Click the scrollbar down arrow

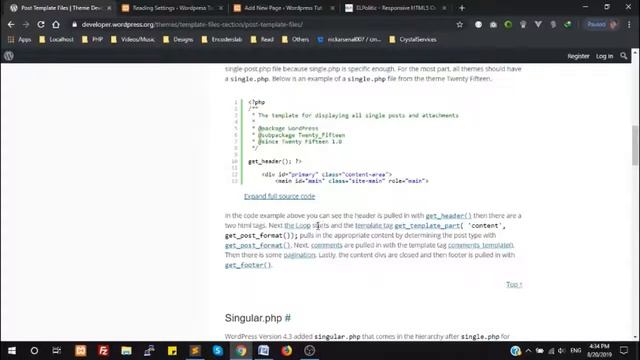pos(635,337)
